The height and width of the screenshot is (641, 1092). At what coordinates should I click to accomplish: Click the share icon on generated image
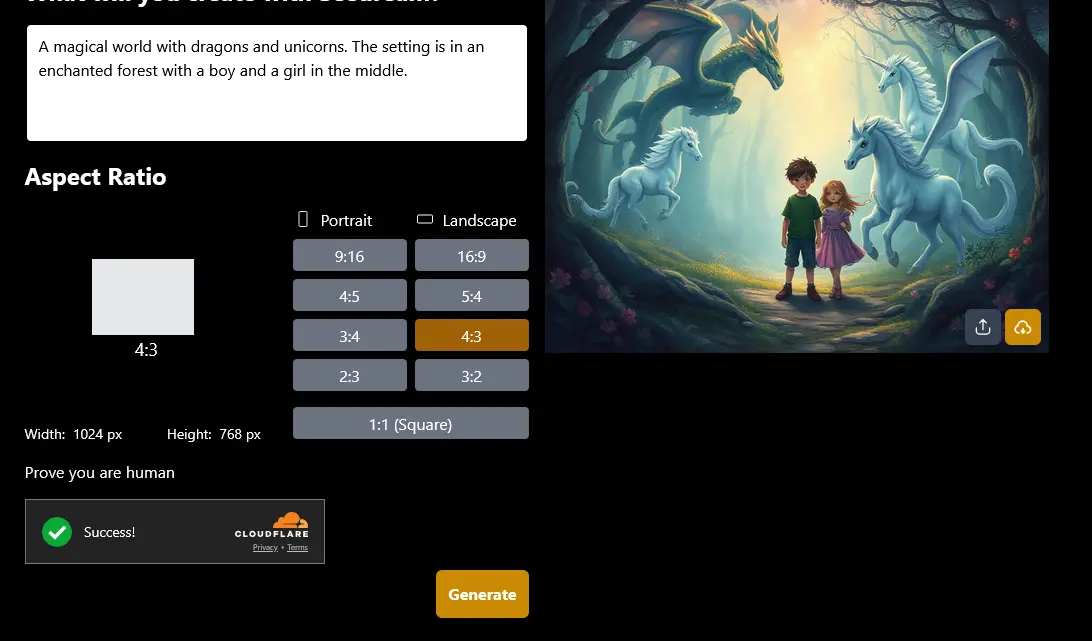[983, 327]
